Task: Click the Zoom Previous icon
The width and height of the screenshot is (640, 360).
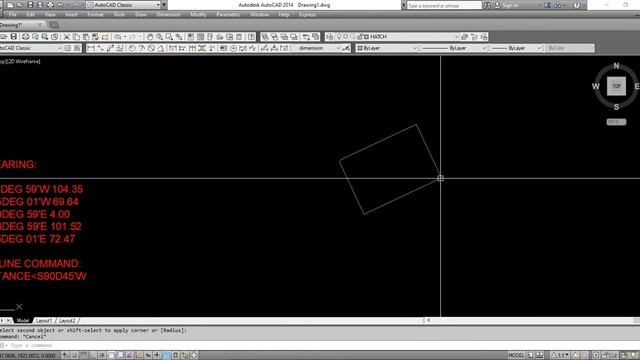Action: pos(179,37)
